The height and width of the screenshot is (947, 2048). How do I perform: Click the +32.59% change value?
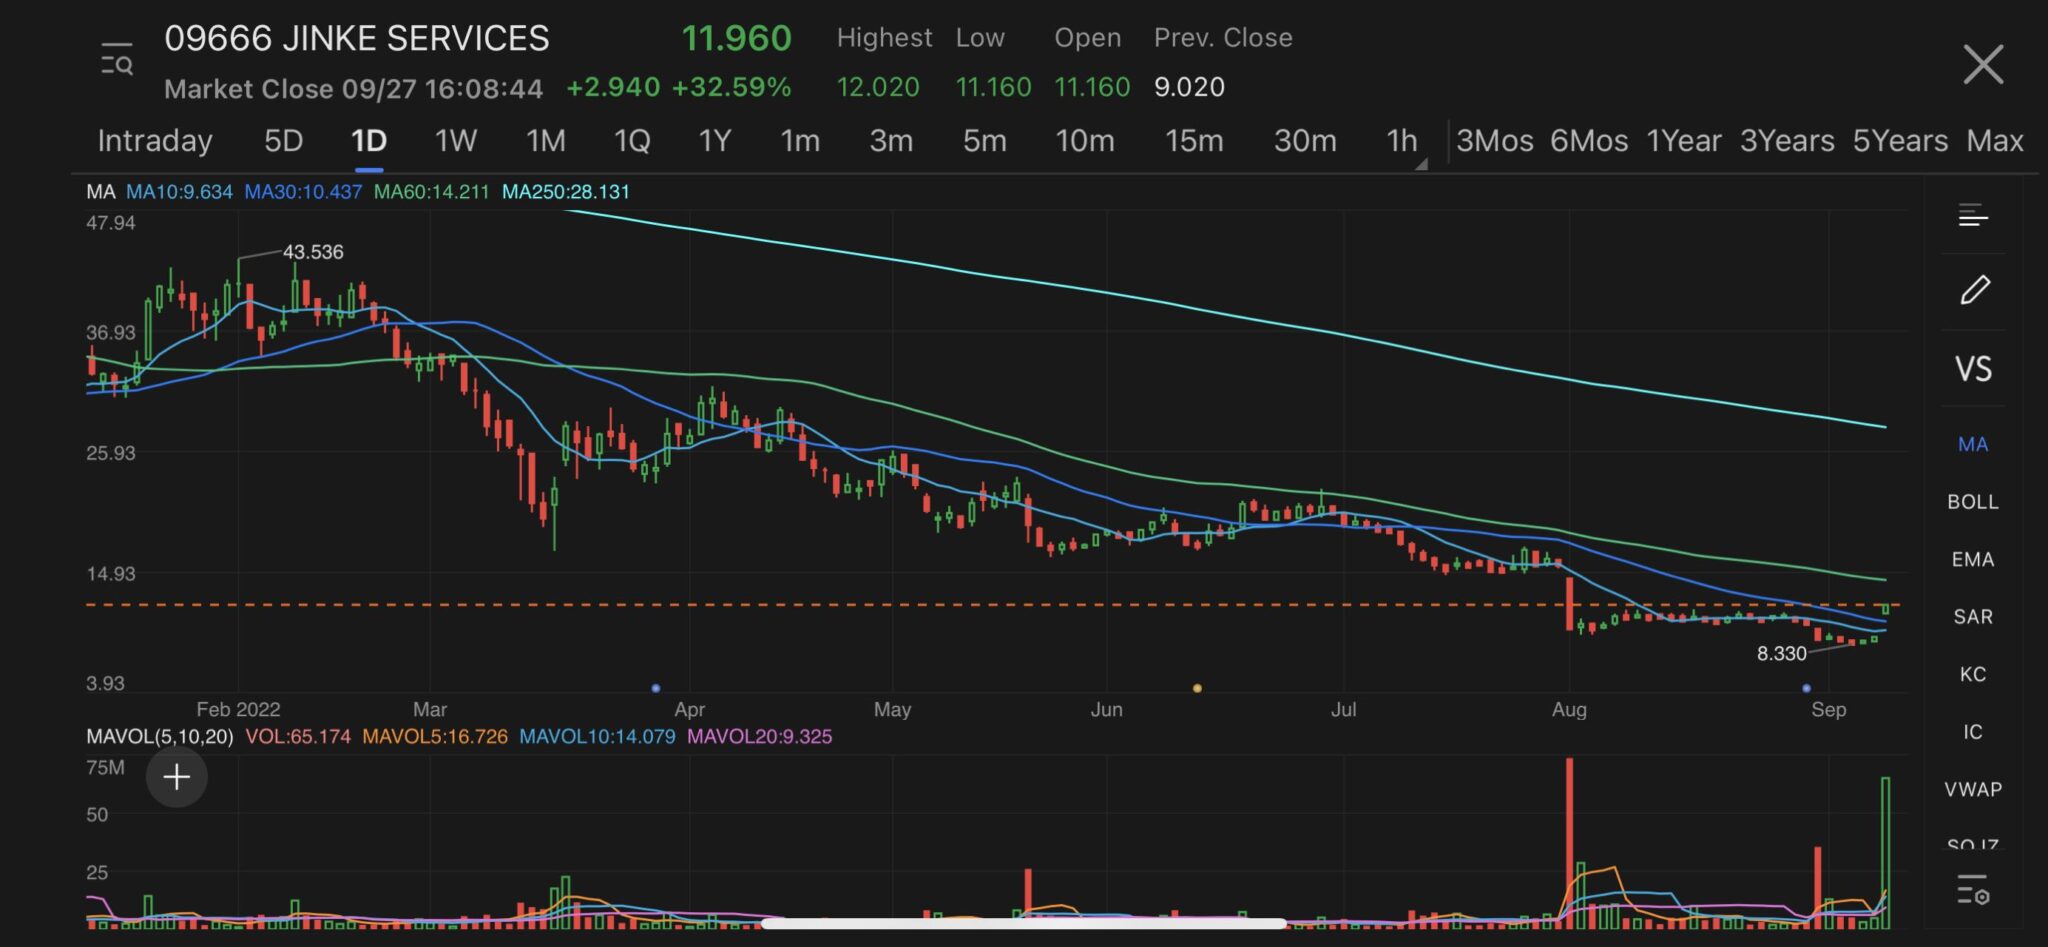[x=732, y=88]
